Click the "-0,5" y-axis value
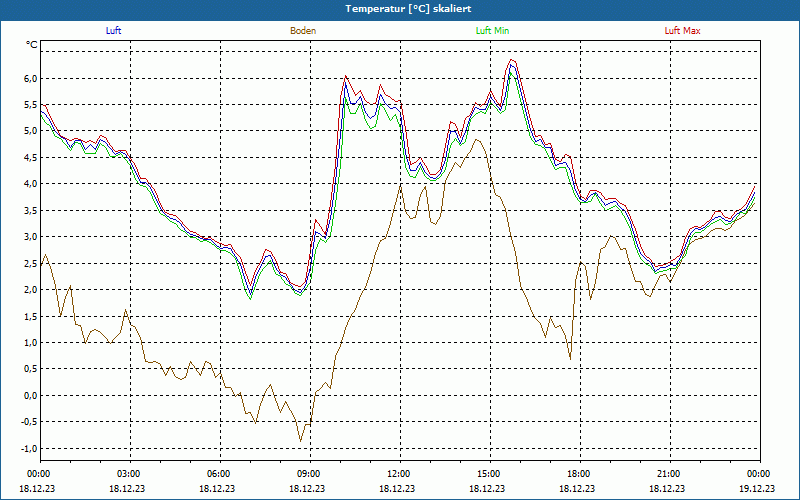The height and width of the screenshot is (500, 800). coord(30,422)
